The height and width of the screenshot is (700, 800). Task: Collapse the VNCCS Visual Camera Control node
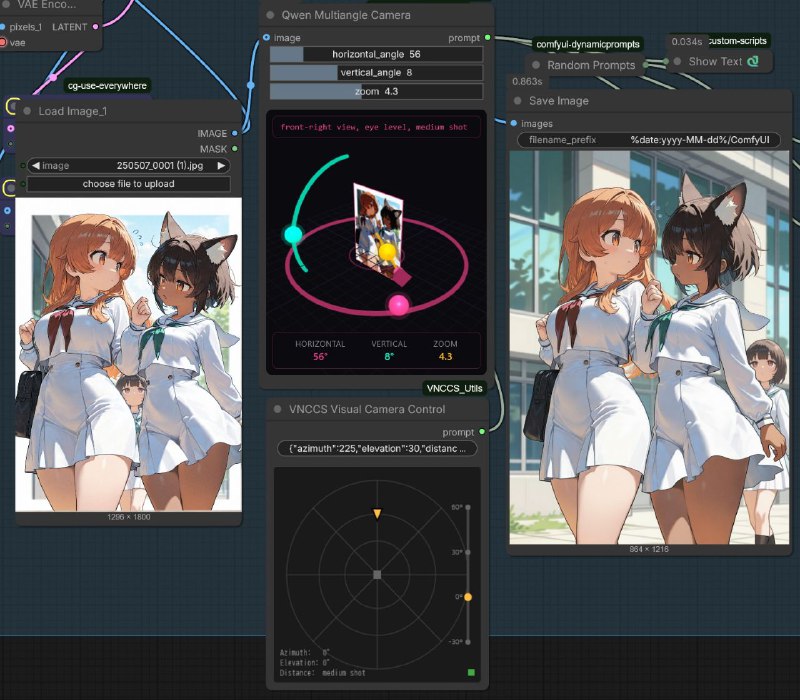pyautogui.click(x=279, y=409)
